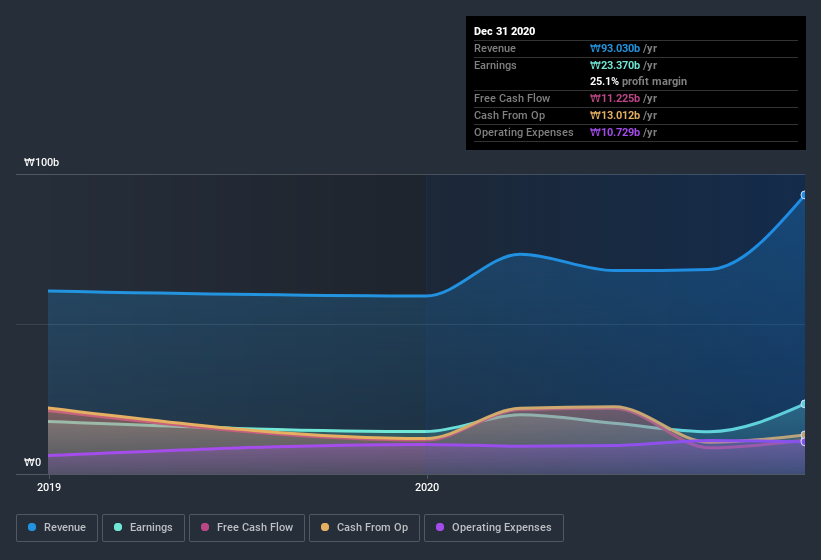
Task: Toggle the Cash From Op legend button
Action: [x=364, y=528]
